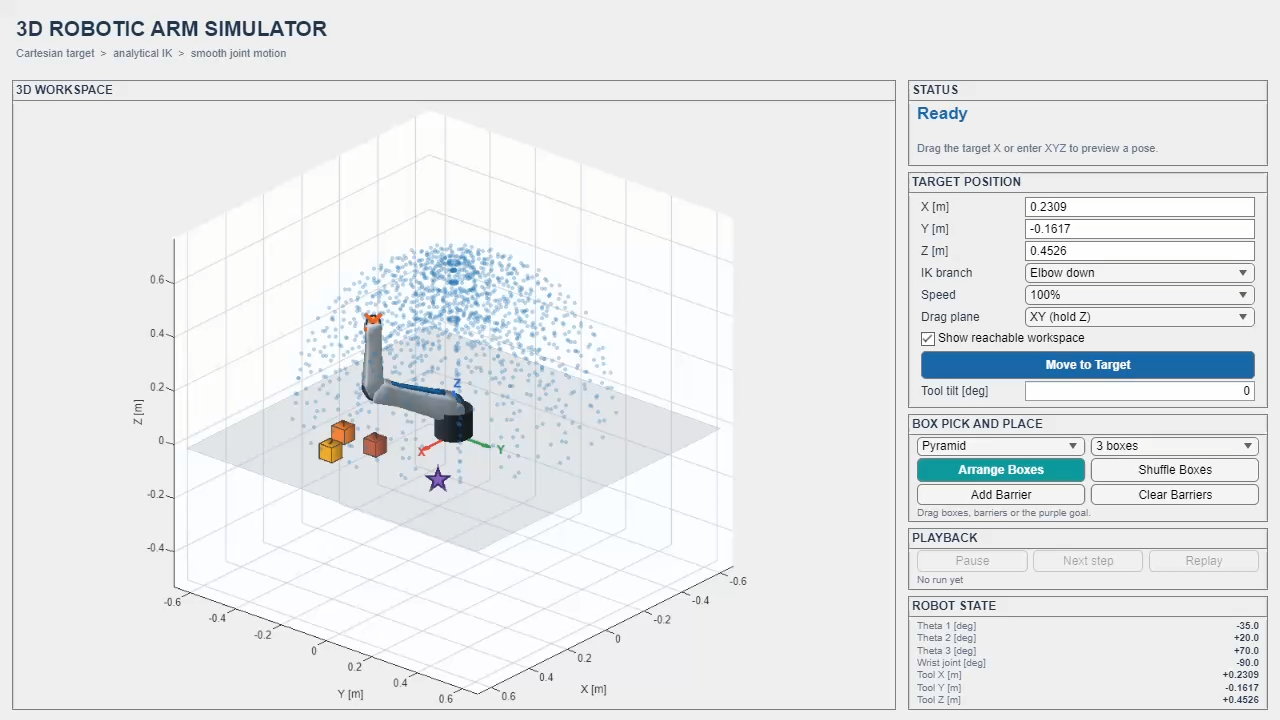Expand the 3 boxes count dropdown
Screen dimensions: 1280x720
point(1175,446)
